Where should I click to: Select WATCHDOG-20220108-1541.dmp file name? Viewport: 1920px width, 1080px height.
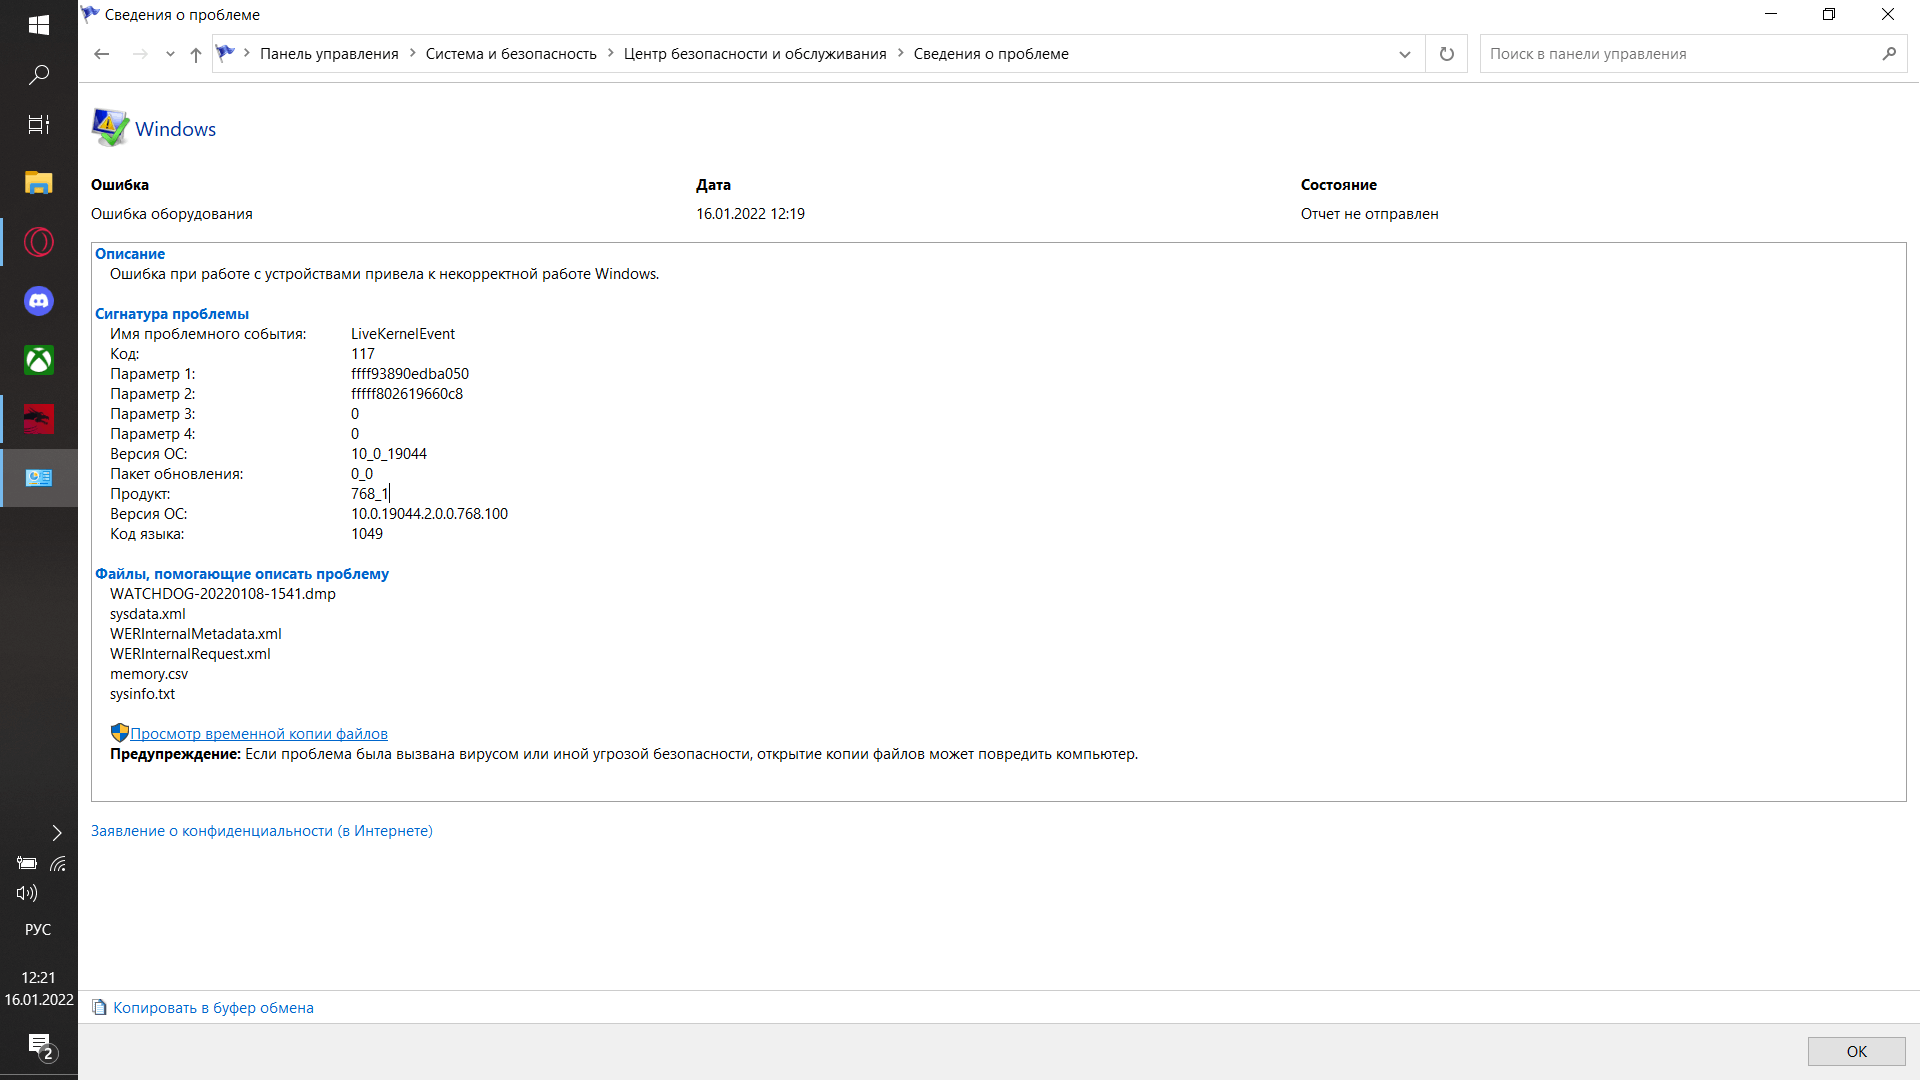223,594
